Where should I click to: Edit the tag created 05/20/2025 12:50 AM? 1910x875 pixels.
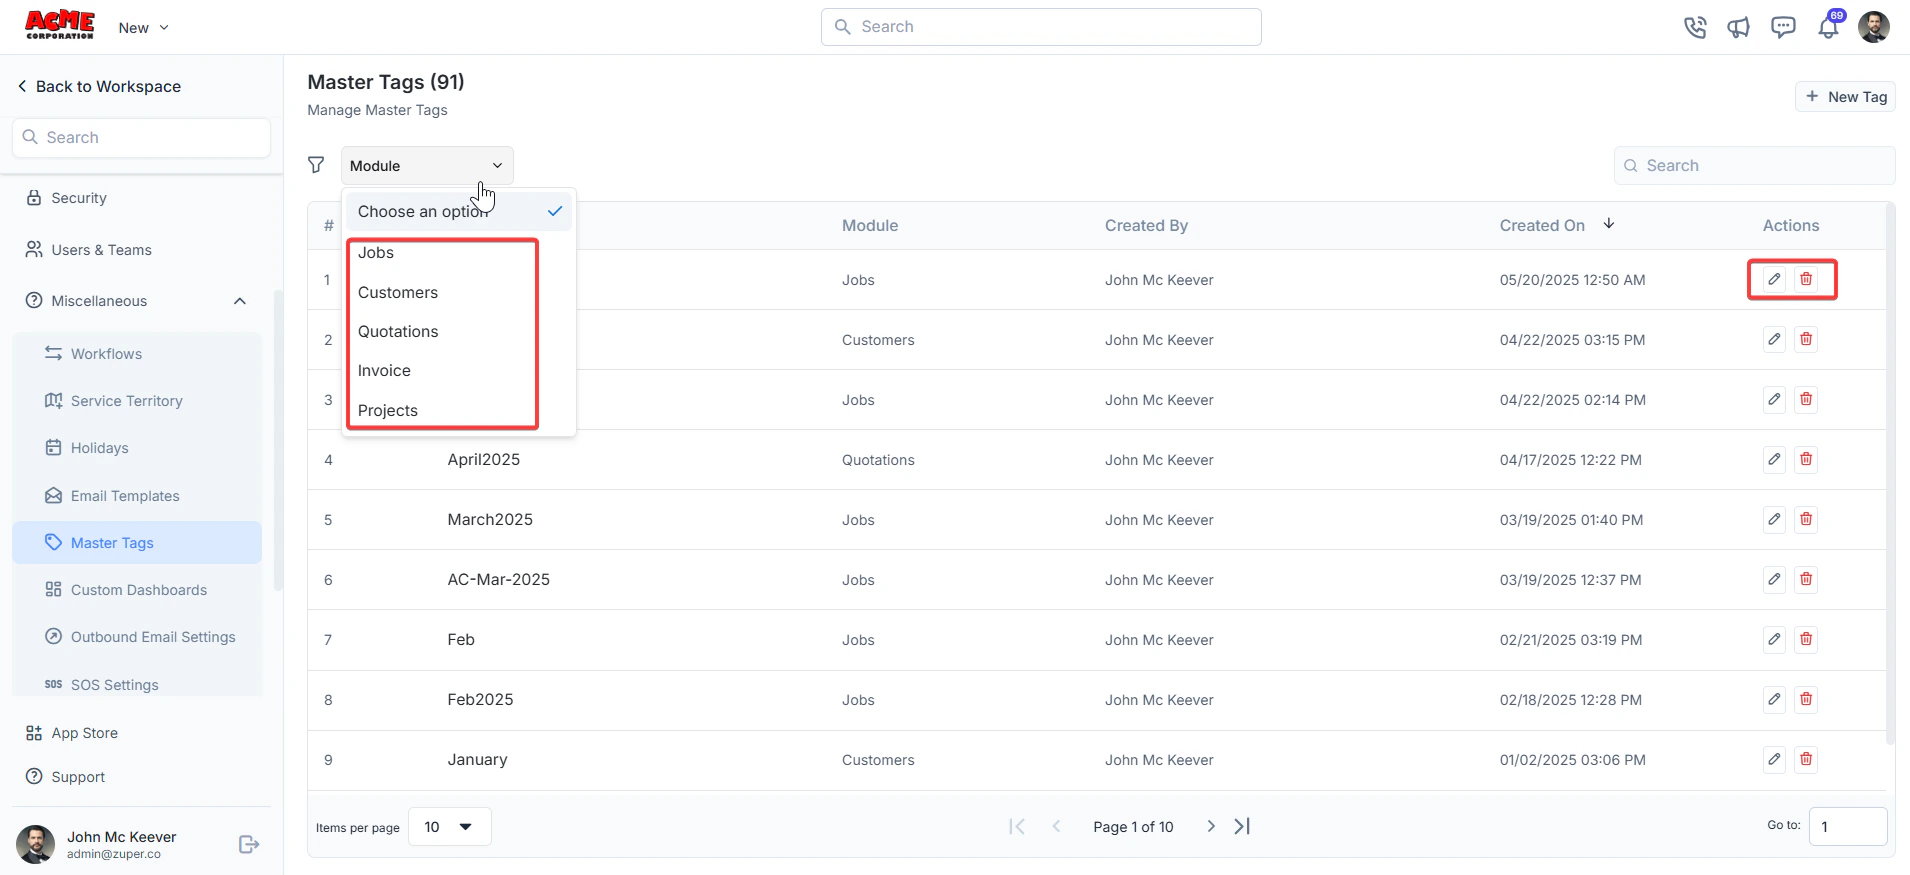(1774, 279)
